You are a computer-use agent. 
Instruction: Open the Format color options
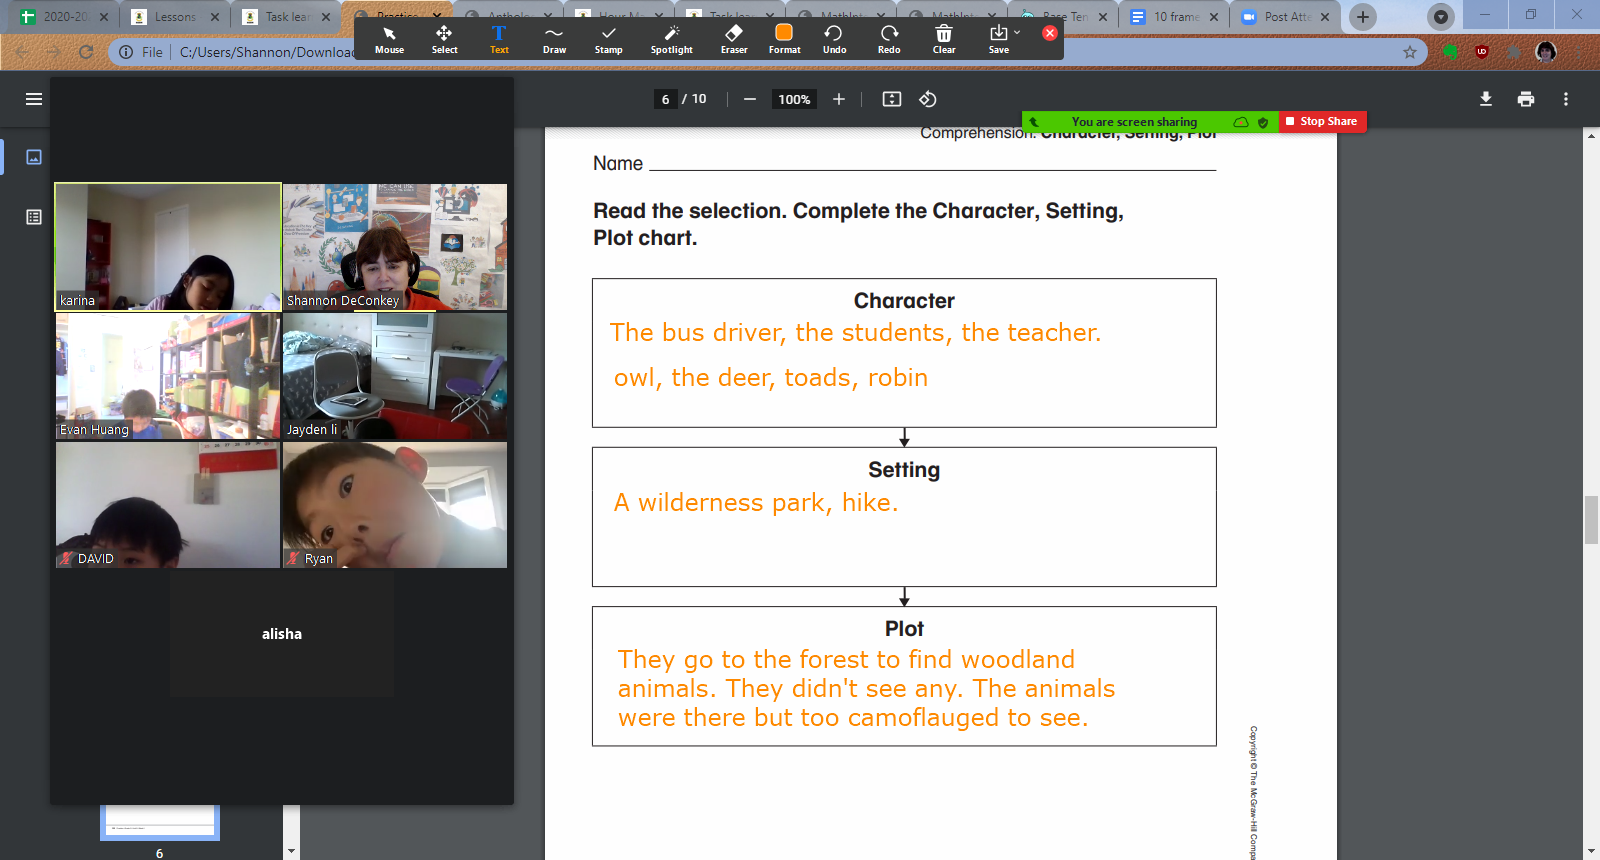tap(784, 40)
